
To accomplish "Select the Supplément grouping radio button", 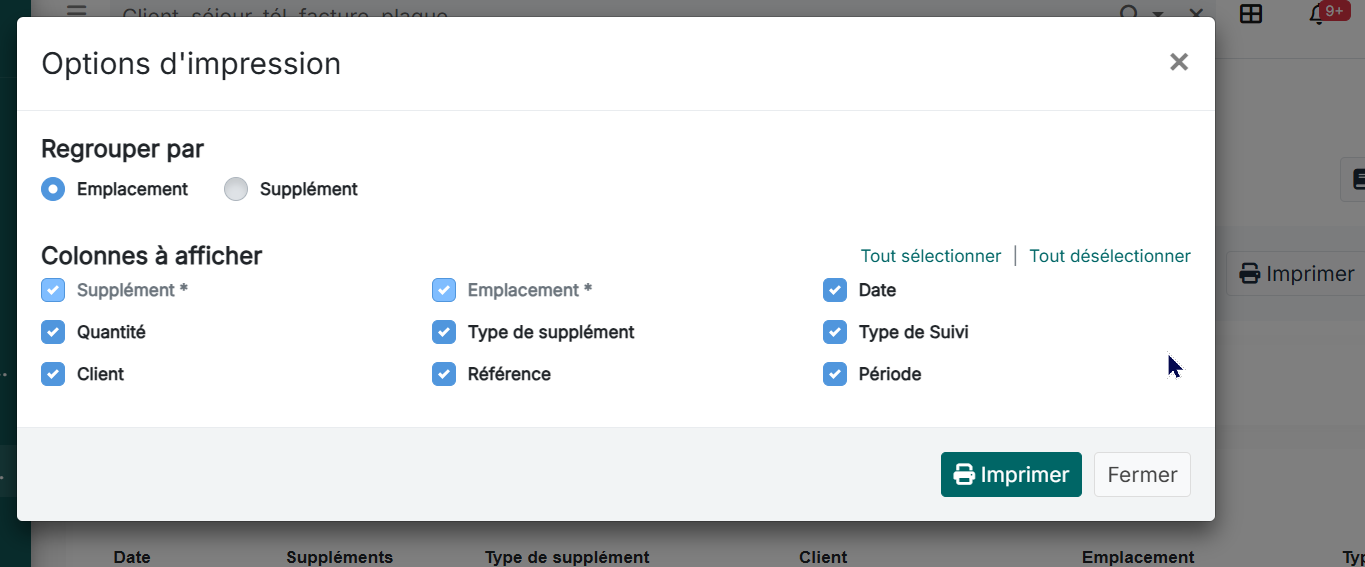I will (236, 189).
